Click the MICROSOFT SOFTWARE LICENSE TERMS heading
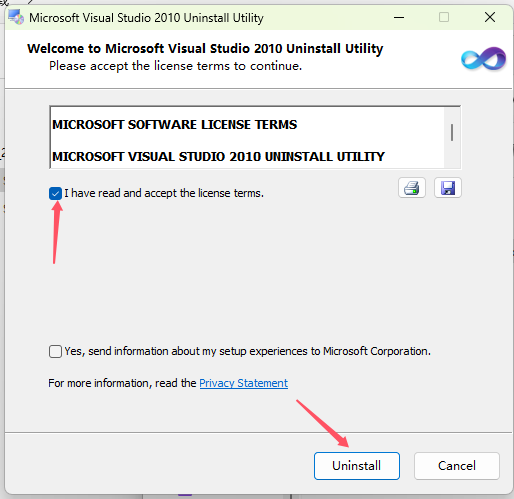The width and height of the screenshot is (514, 499). click(175, 125)
